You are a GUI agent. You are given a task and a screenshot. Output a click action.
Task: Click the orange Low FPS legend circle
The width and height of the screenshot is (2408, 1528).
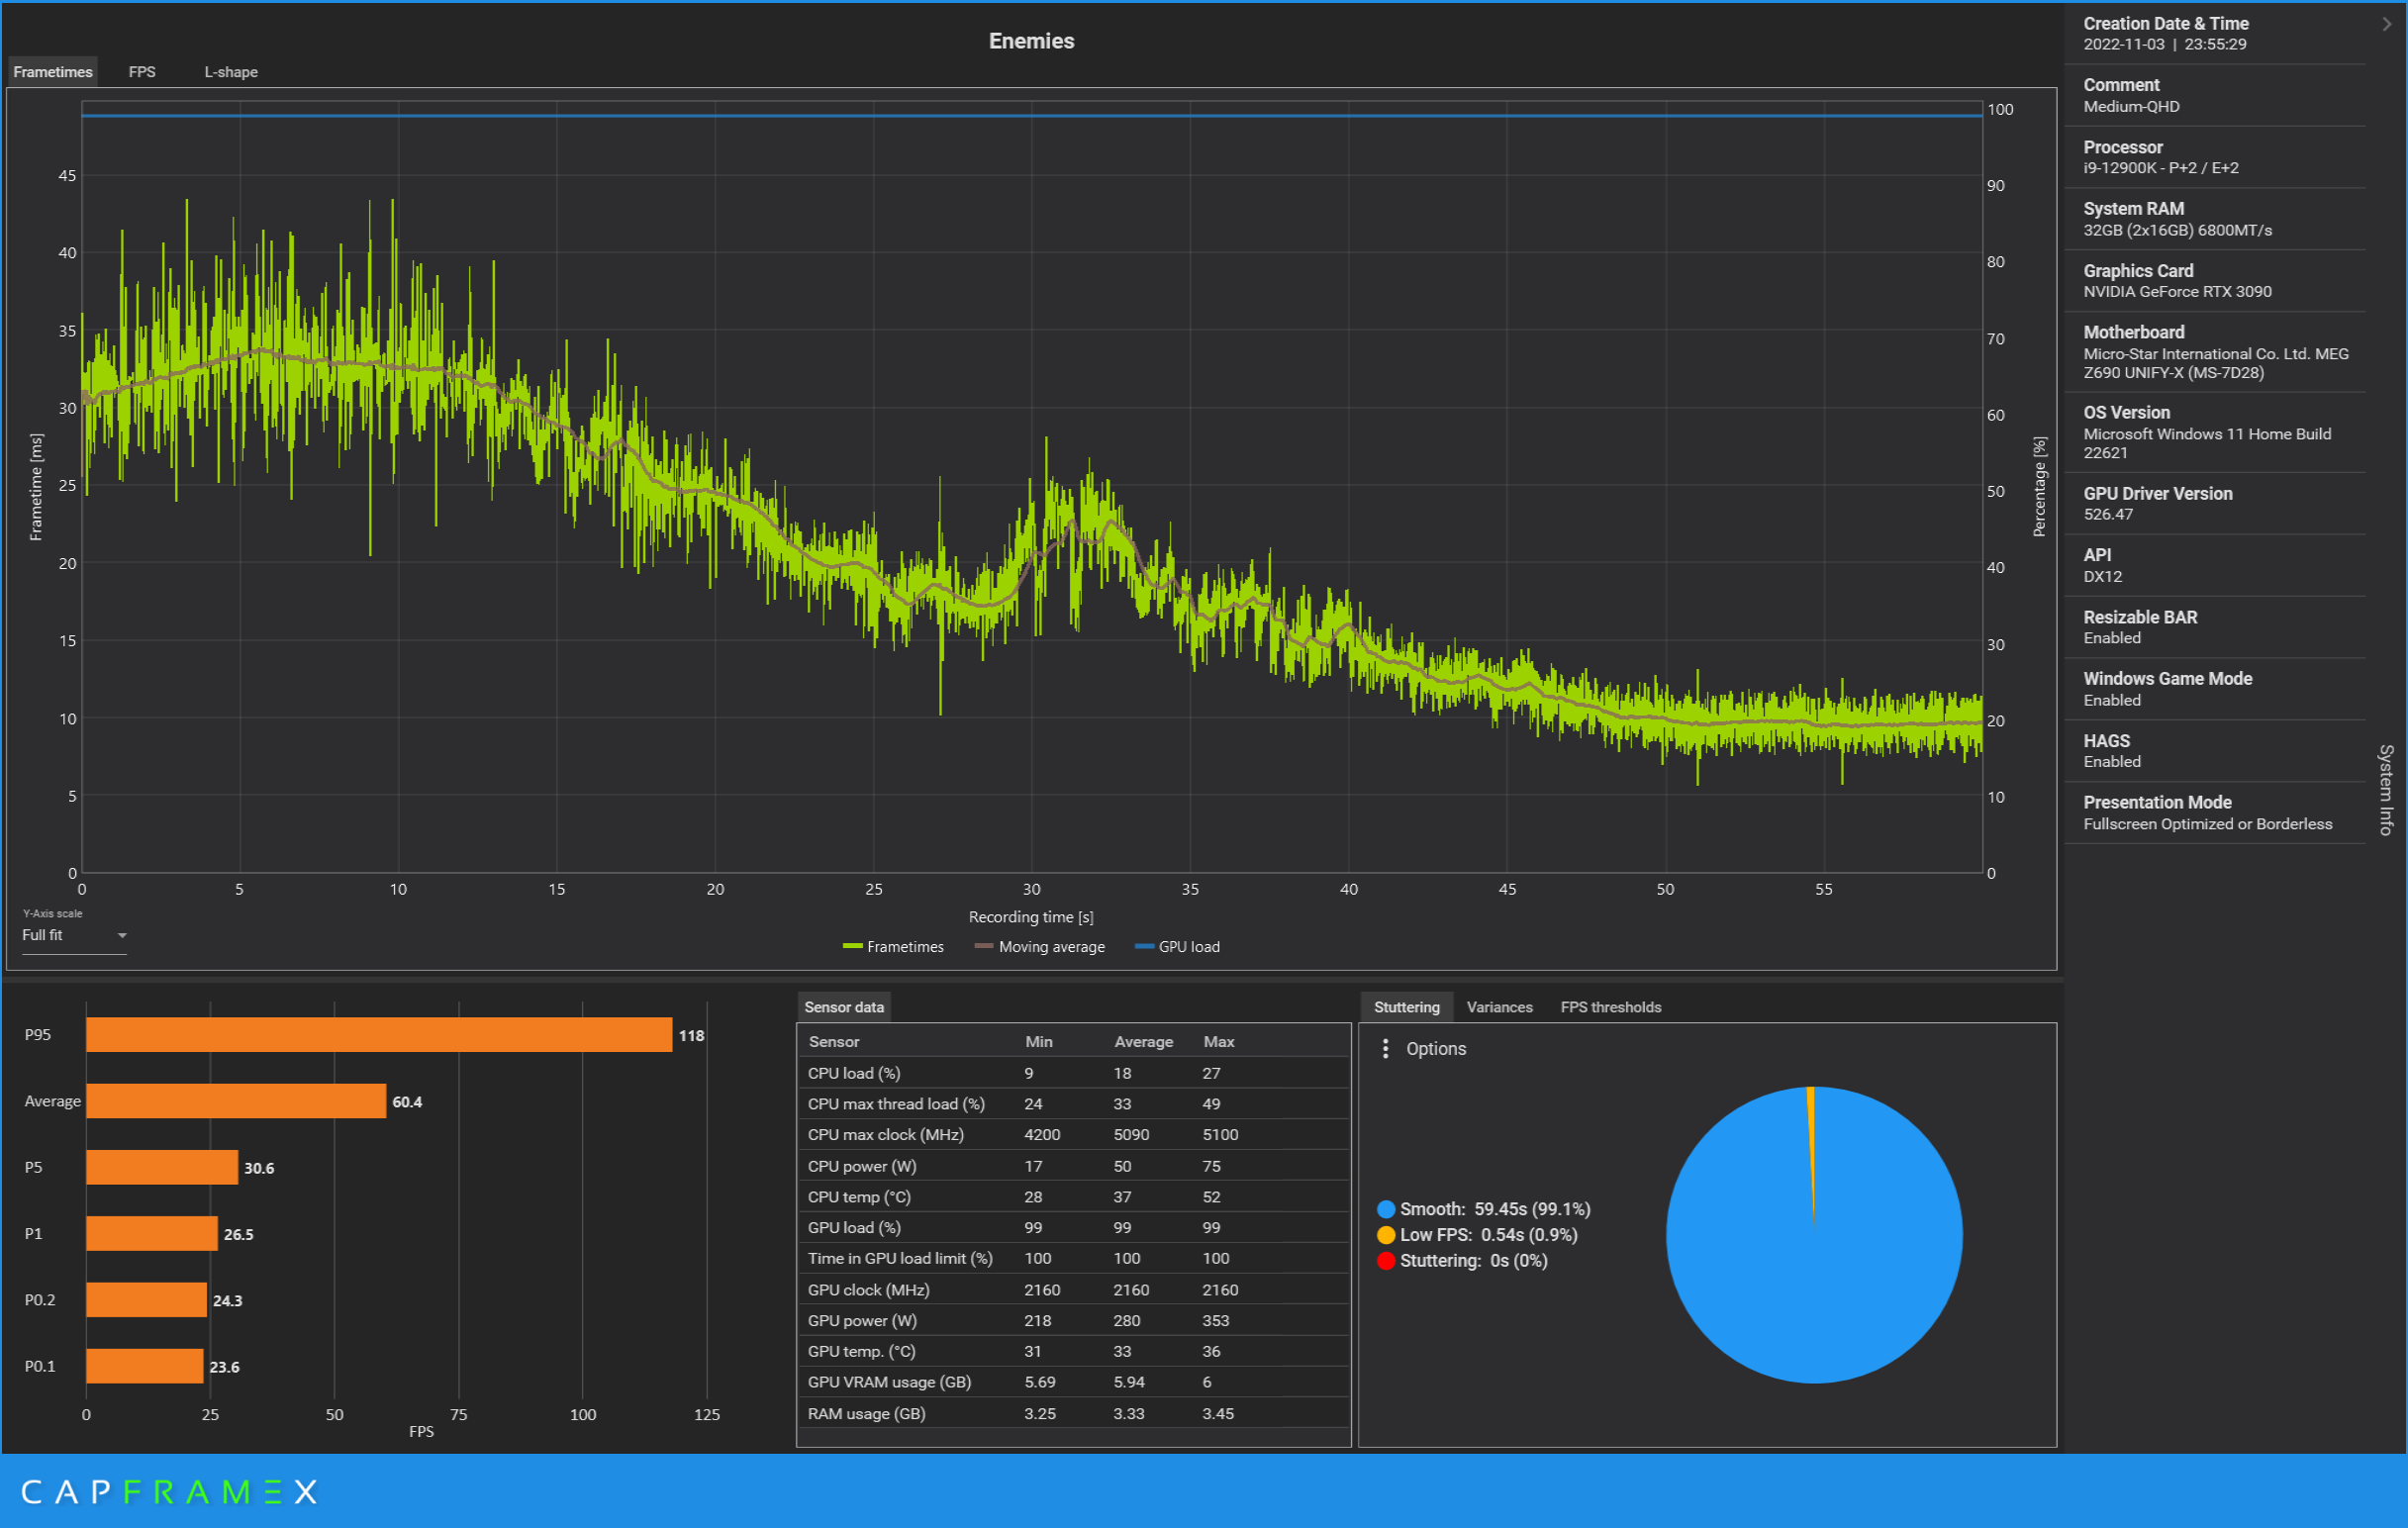(1386, 1235)
